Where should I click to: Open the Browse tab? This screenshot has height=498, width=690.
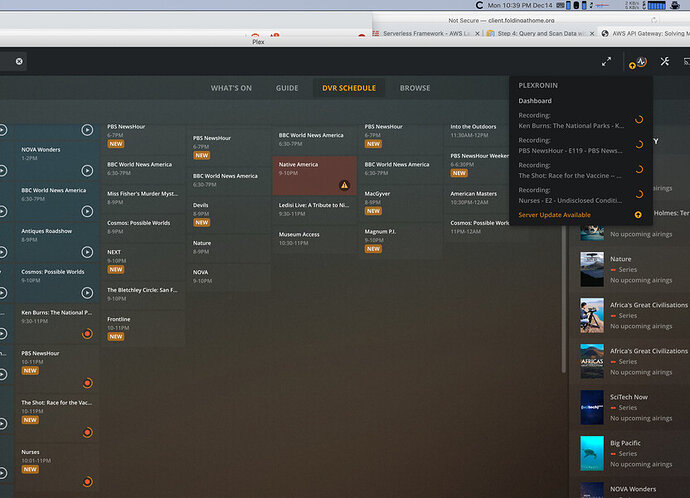tap(415, 88)
